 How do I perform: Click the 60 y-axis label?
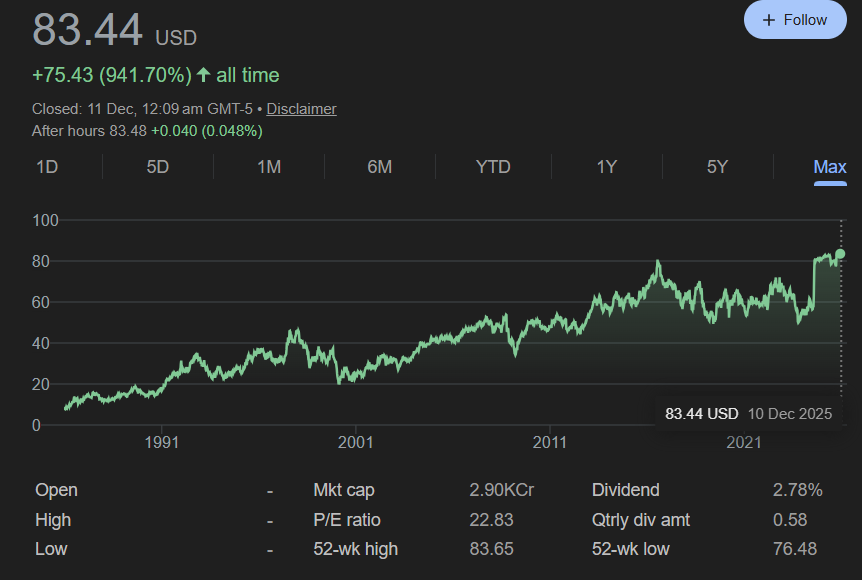(40, 302)
